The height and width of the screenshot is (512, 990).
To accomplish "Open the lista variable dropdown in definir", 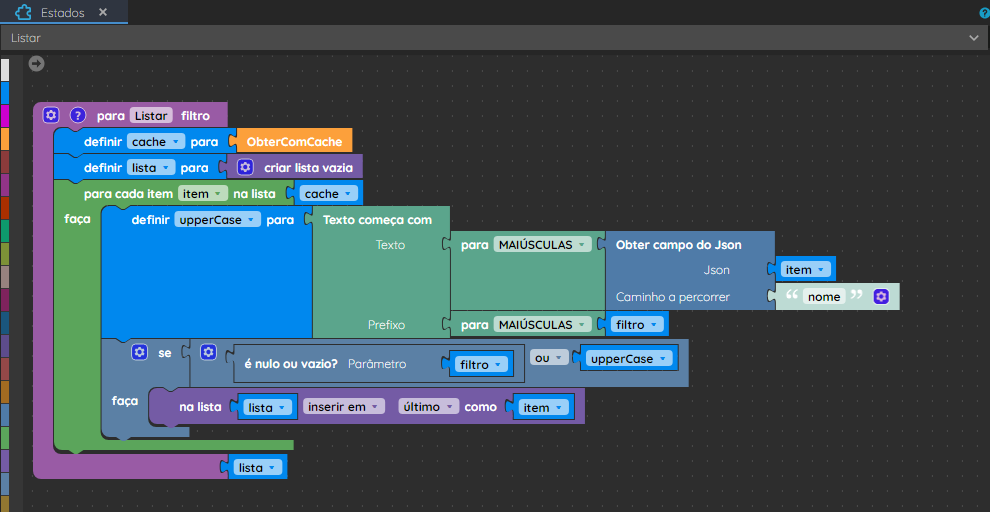I will click(151, 168).
